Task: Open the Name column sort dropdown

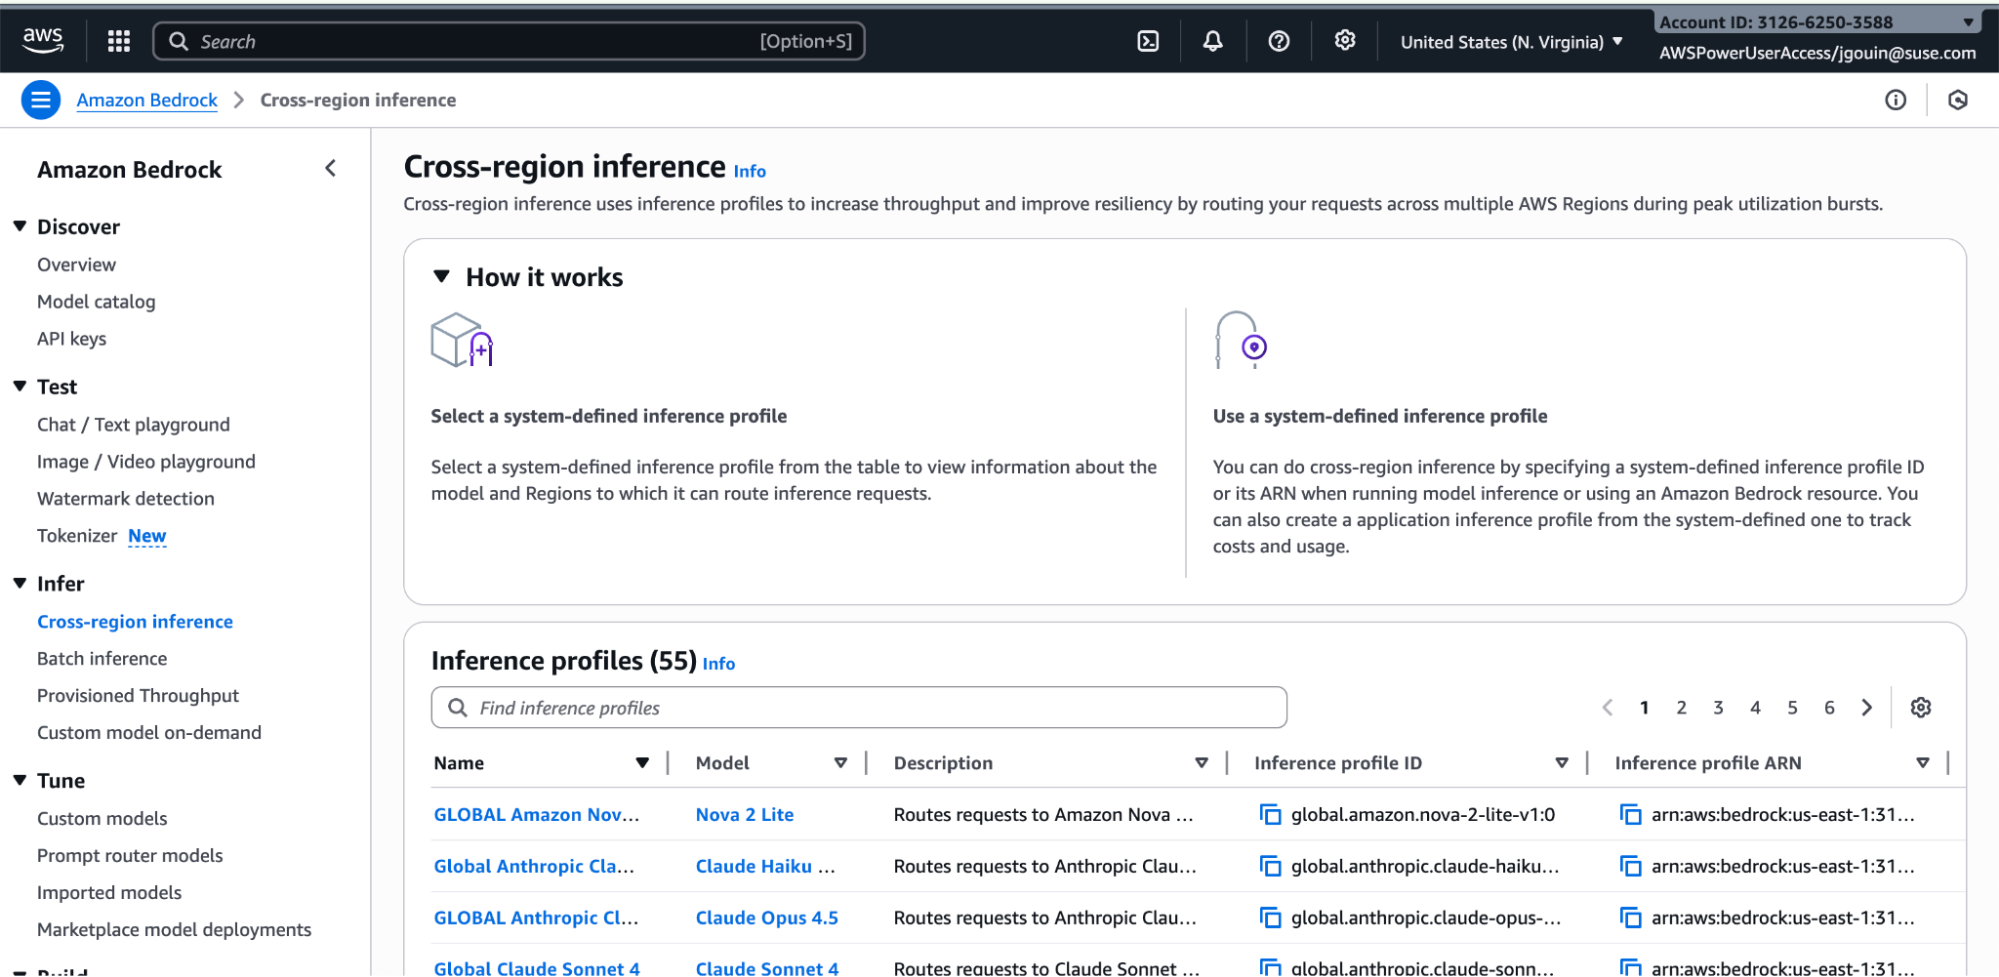Action: click(643, 762)
